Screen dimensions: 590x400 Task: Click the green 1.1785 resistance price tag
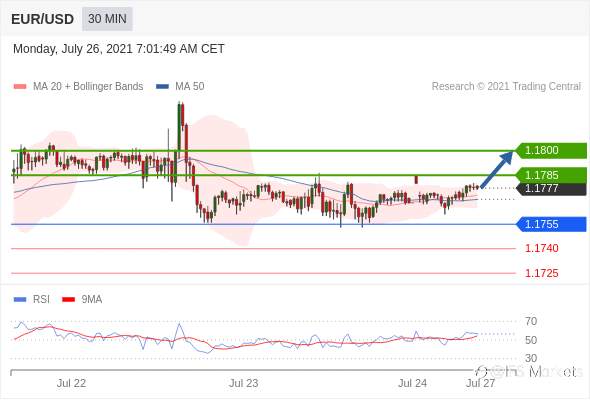coord(552,175)
